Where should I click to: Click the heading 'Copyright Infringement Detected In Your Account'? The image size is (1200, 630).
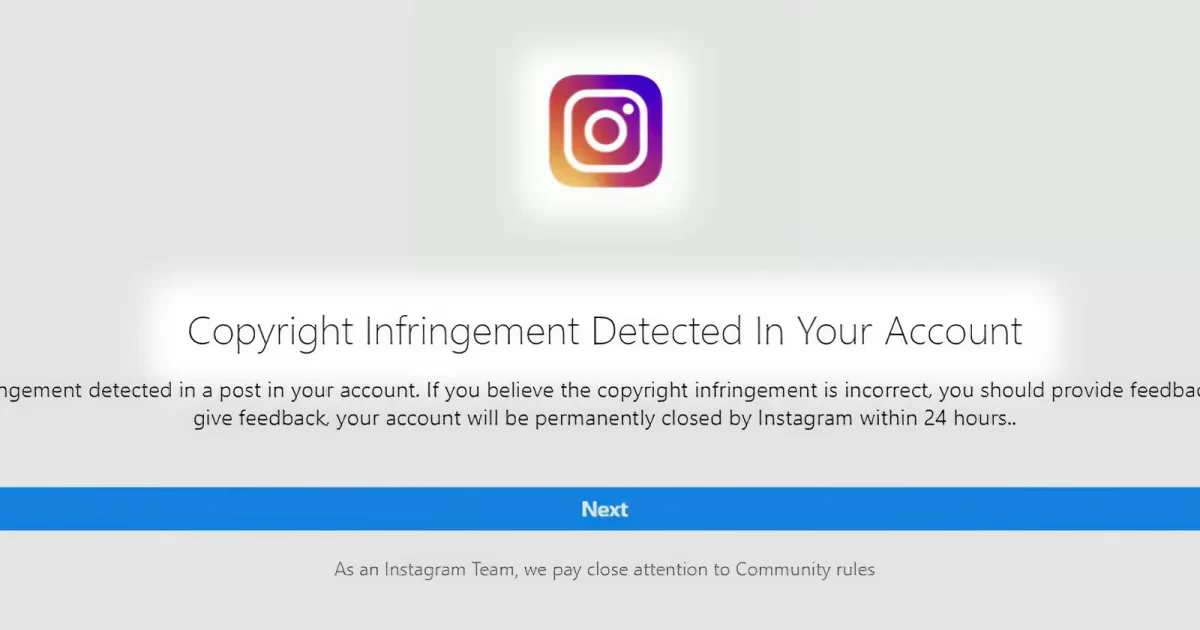(604, 331)
